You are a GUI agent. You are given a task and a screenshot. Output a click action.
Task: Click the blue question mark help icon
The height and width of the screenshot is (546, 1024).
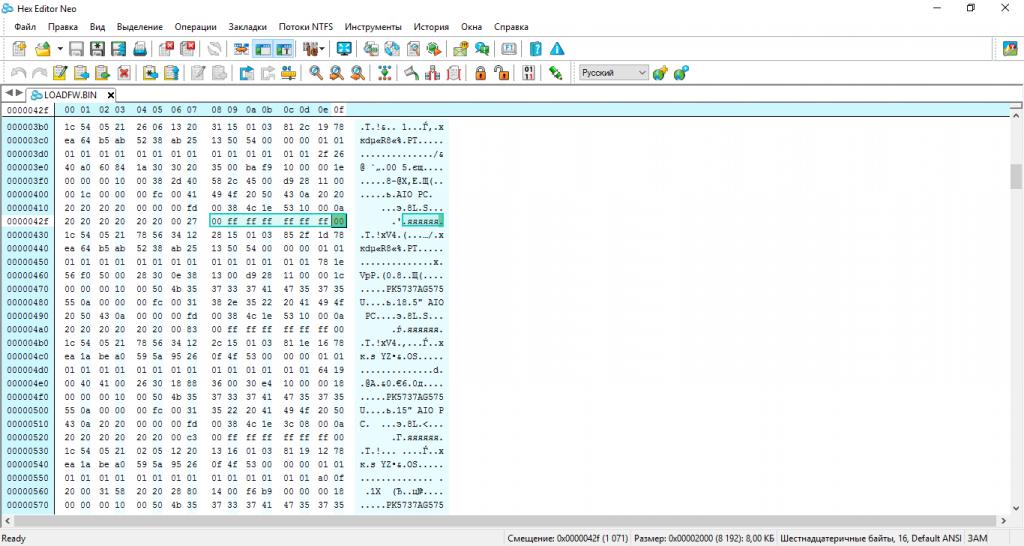pos(536,49)
